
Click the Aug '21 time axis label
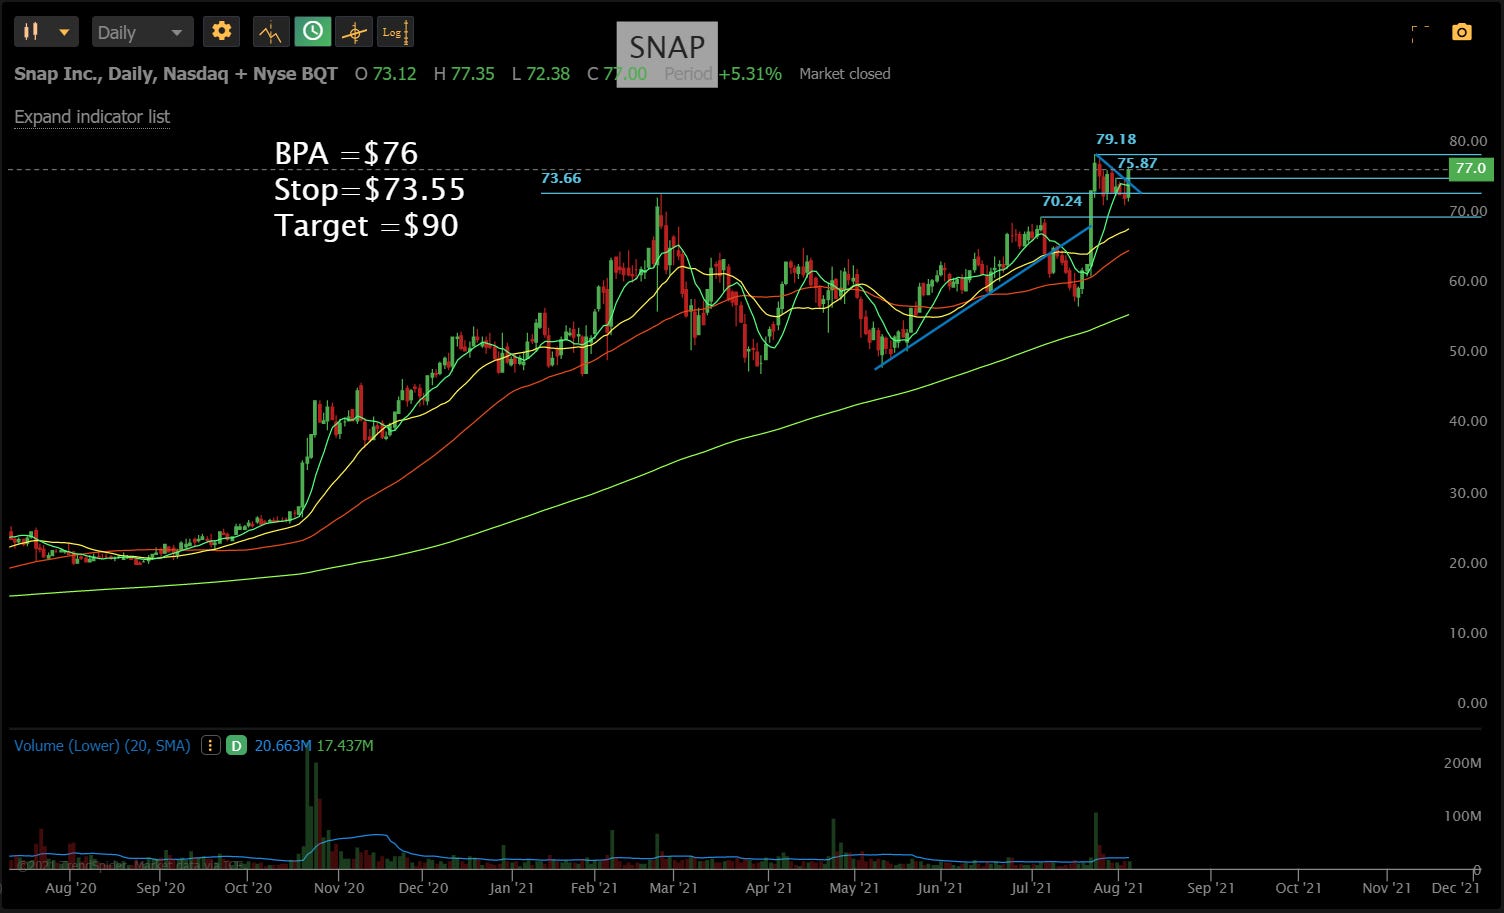click(x=1119, y=888)
